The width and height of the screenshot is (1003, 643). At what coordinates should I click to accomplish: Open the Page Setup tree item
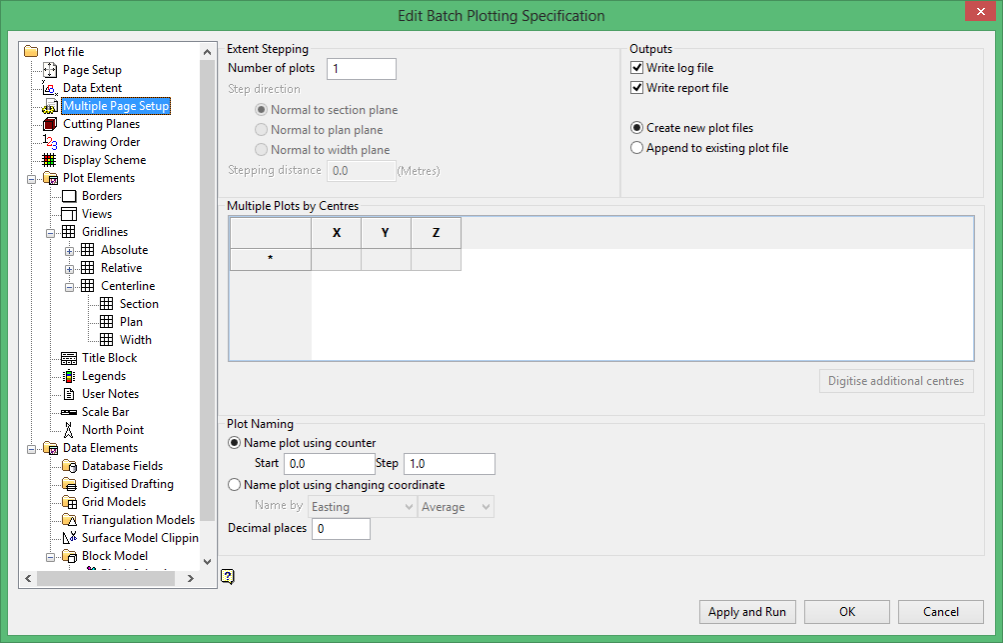(91, 70)
